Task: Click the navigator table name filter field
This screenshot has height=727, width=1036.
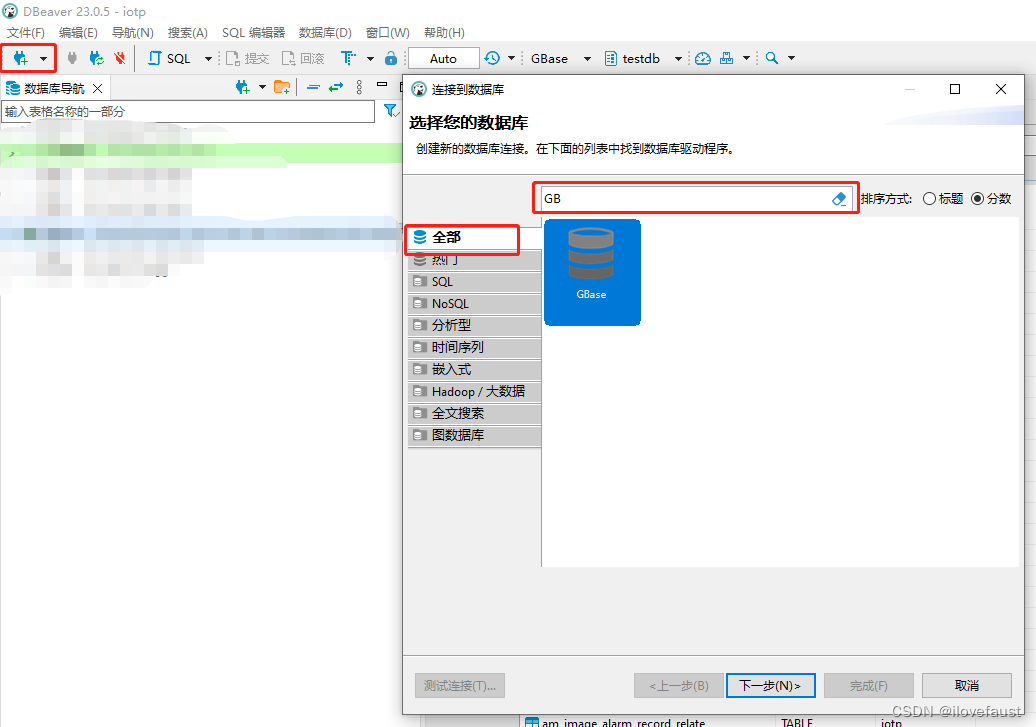Action: click(188, 112)
